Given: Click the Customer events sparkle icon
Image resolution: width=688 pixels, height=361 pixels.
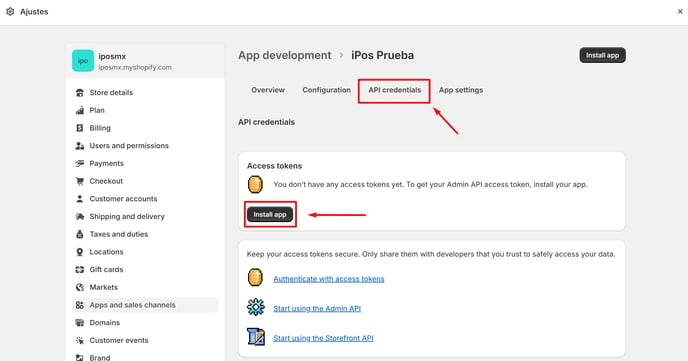Looking at the screenshot, I should click(x=79, y=340).
